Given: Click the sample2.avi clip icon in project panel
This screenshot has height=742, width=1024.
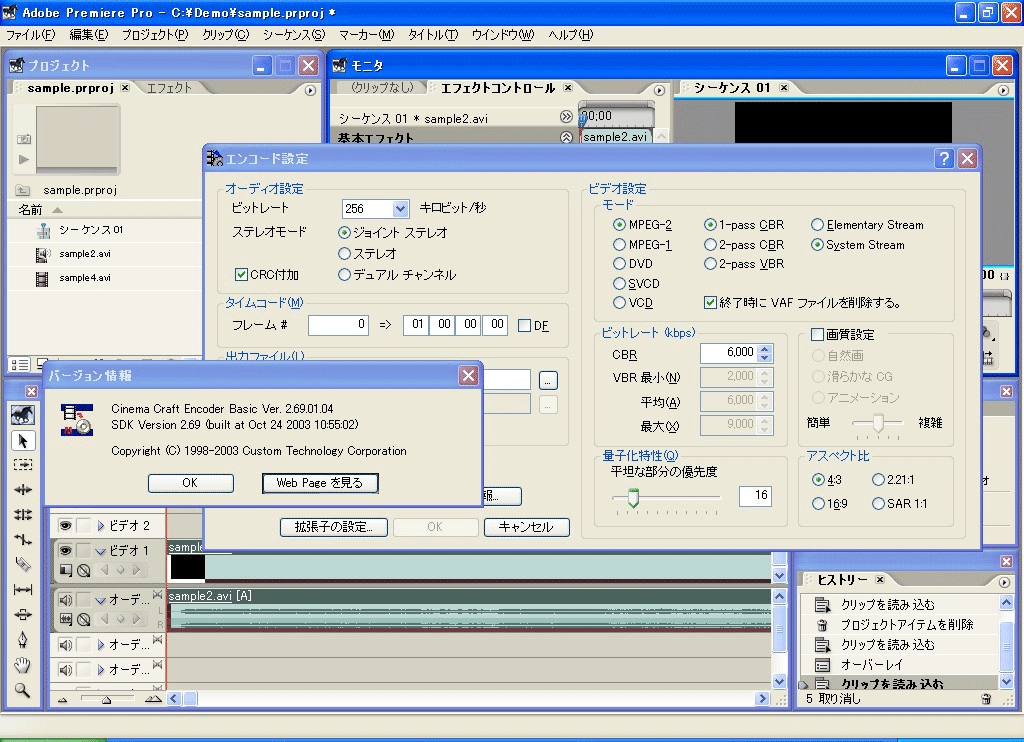Looking at the screenshot, I should click(x=43, y=255).
